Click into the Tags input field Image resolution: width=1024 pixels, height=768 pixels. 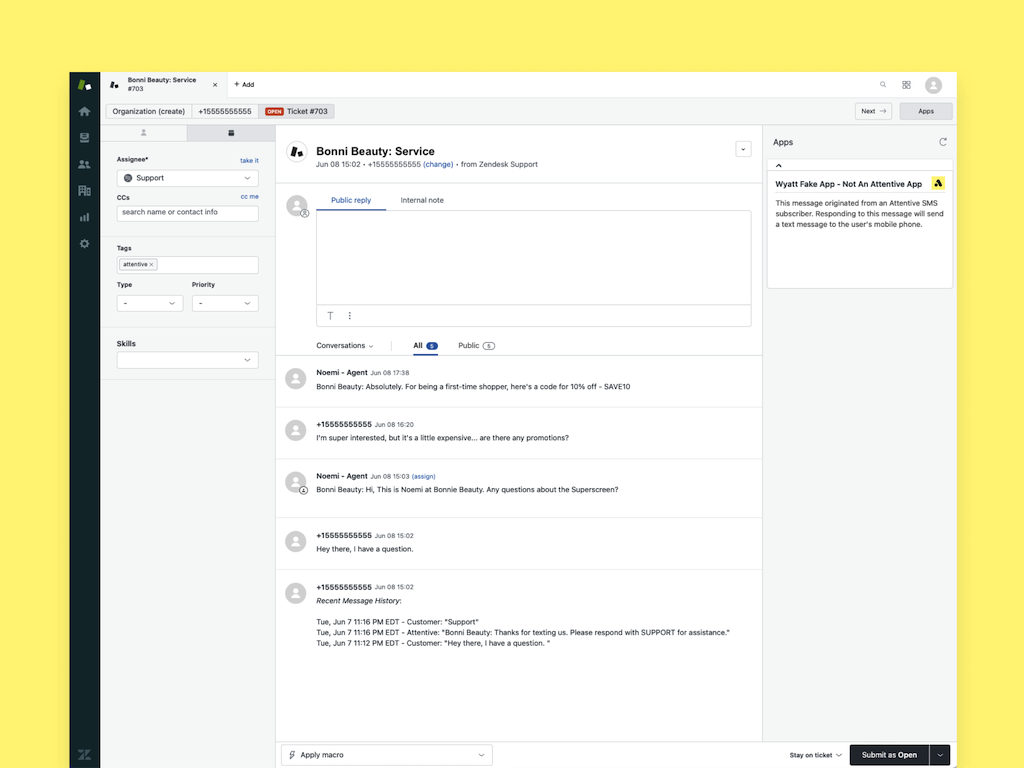coord(187,264)
